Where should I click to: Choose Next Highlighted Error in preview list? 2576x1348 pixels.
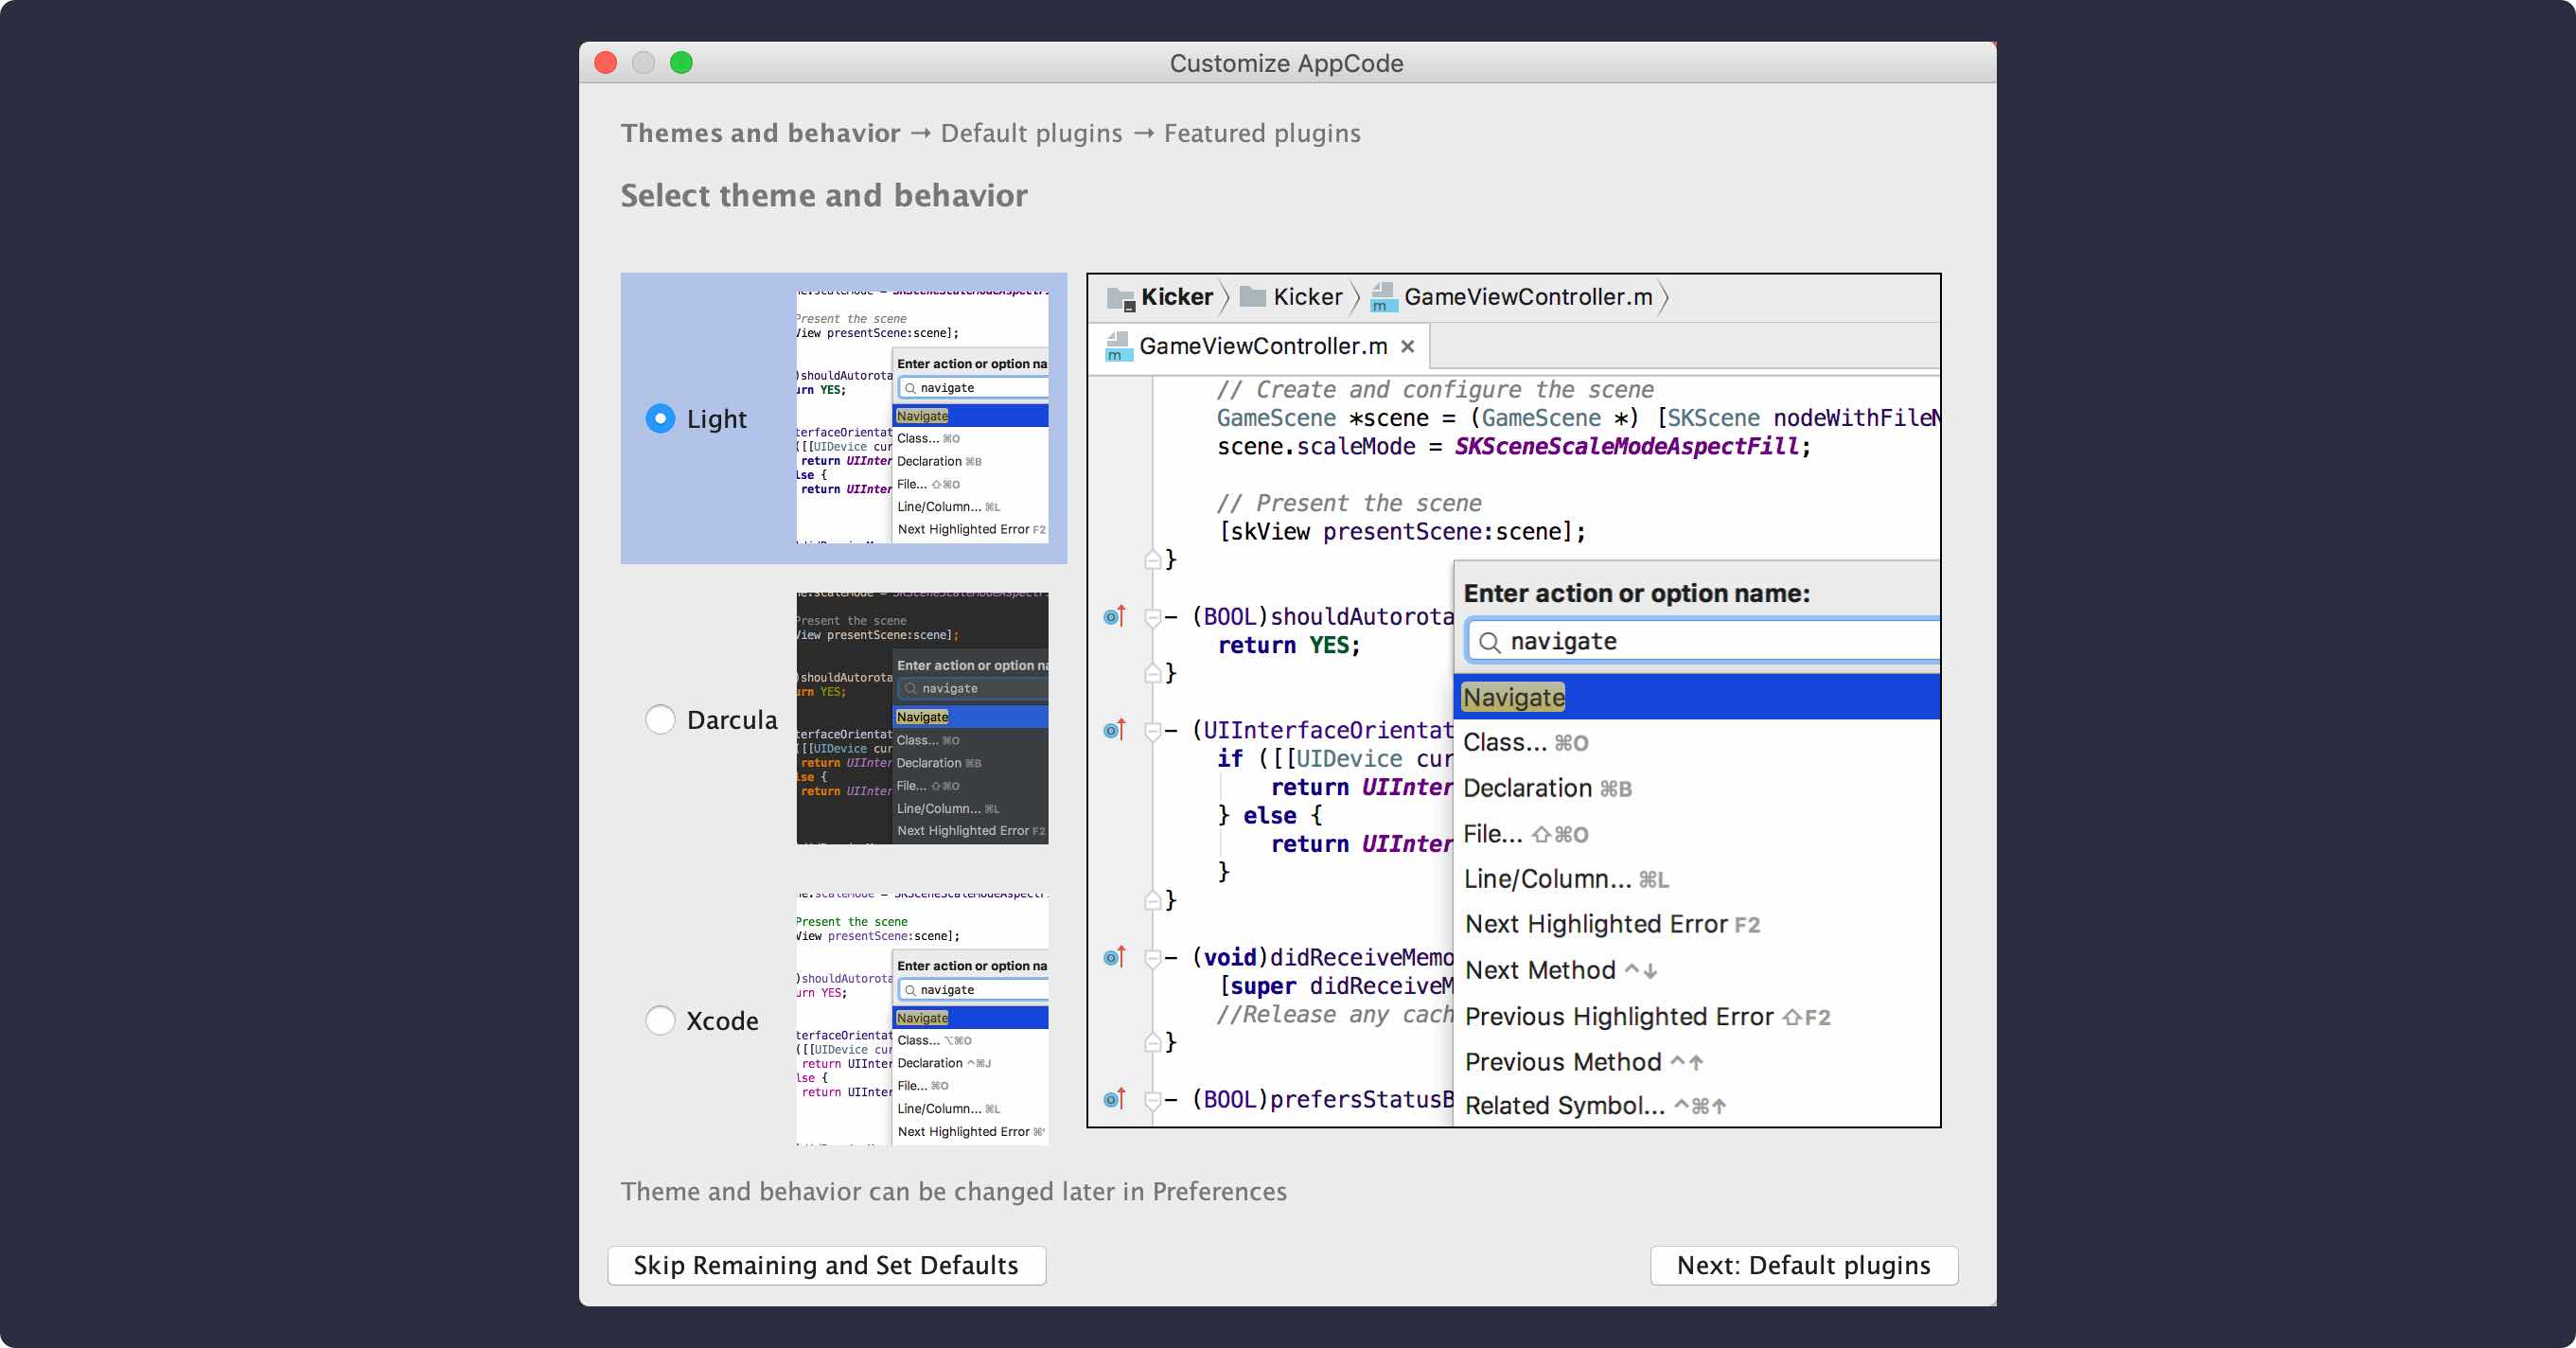pos(1697,925)
